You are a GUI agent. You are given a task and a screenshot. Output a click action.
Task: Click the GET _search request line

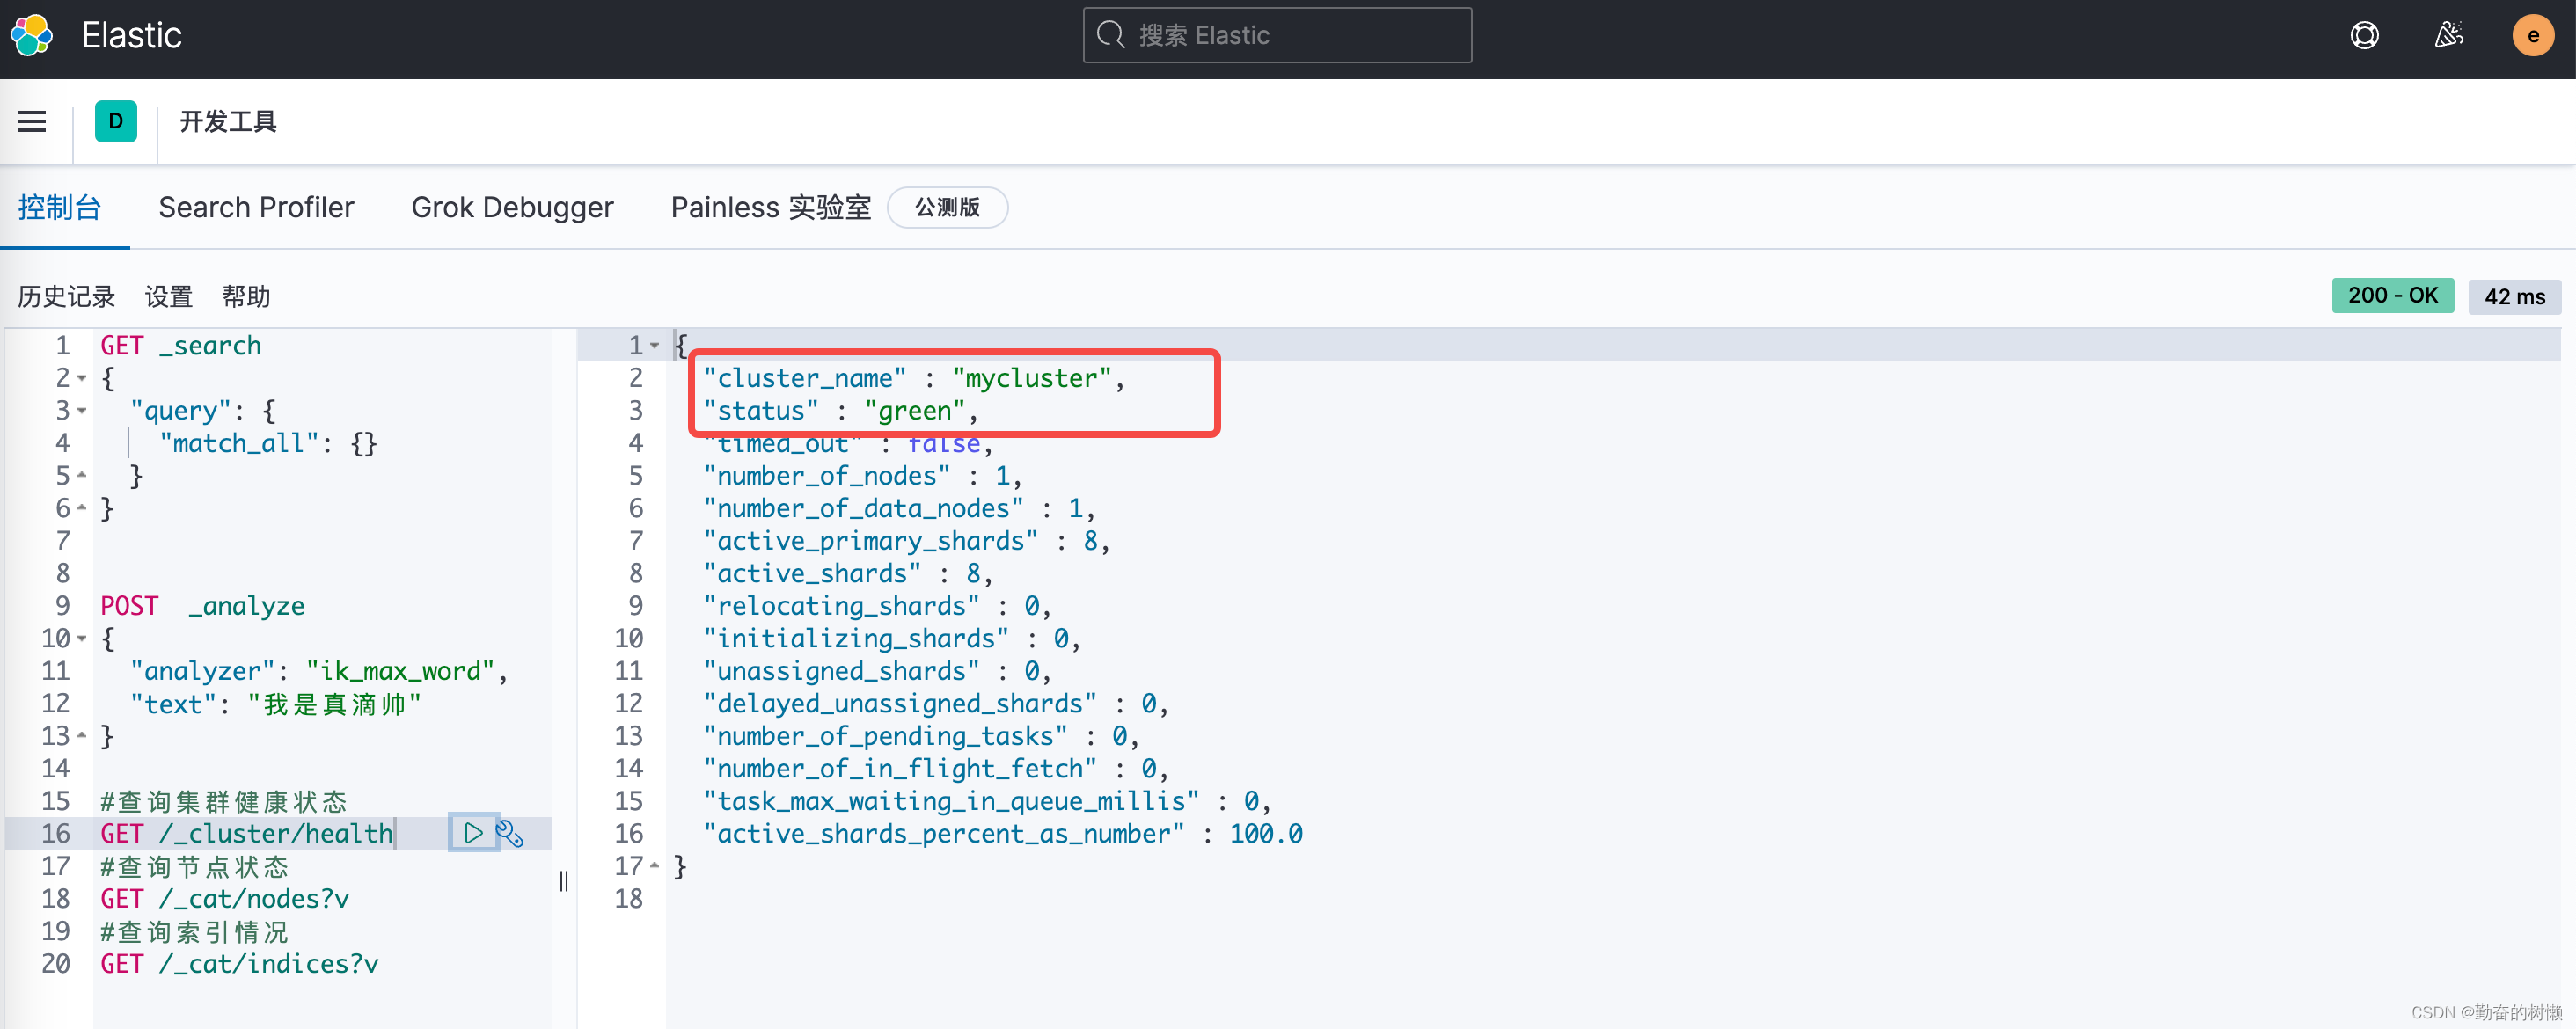coord(181,346)
